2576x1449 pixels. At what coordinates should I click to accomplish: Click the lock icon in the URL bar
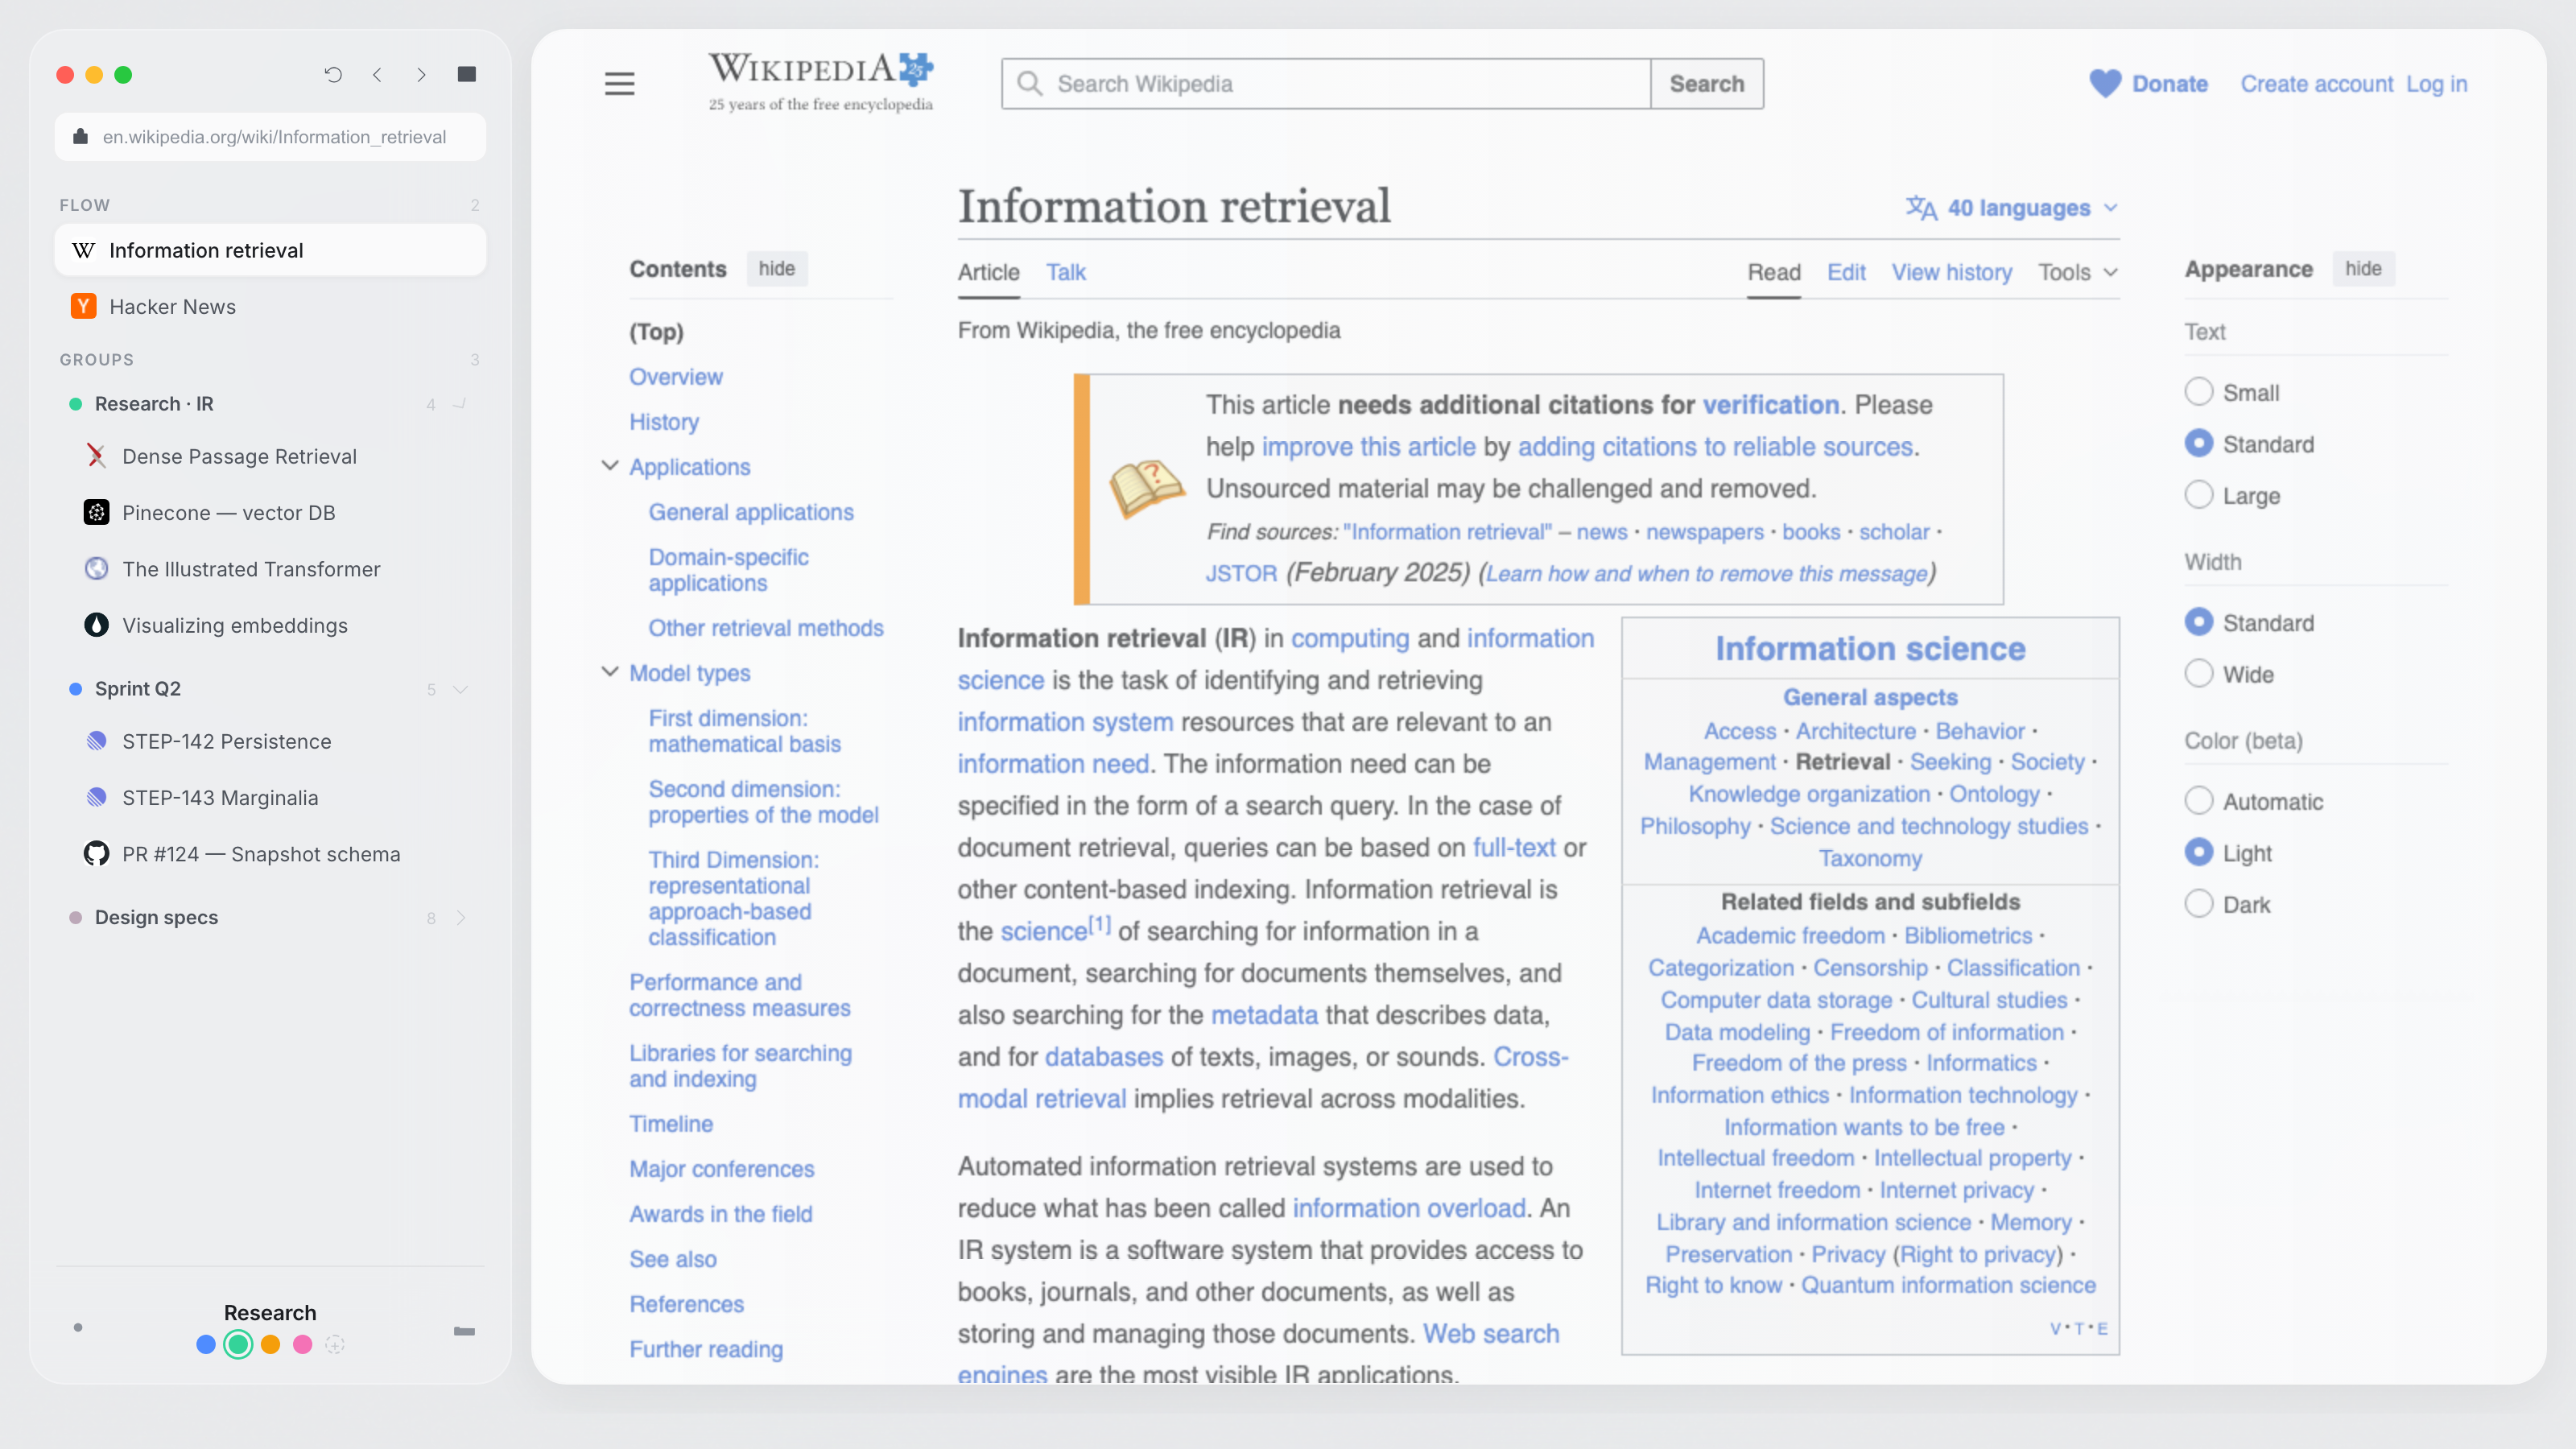(x=81, y=136)
